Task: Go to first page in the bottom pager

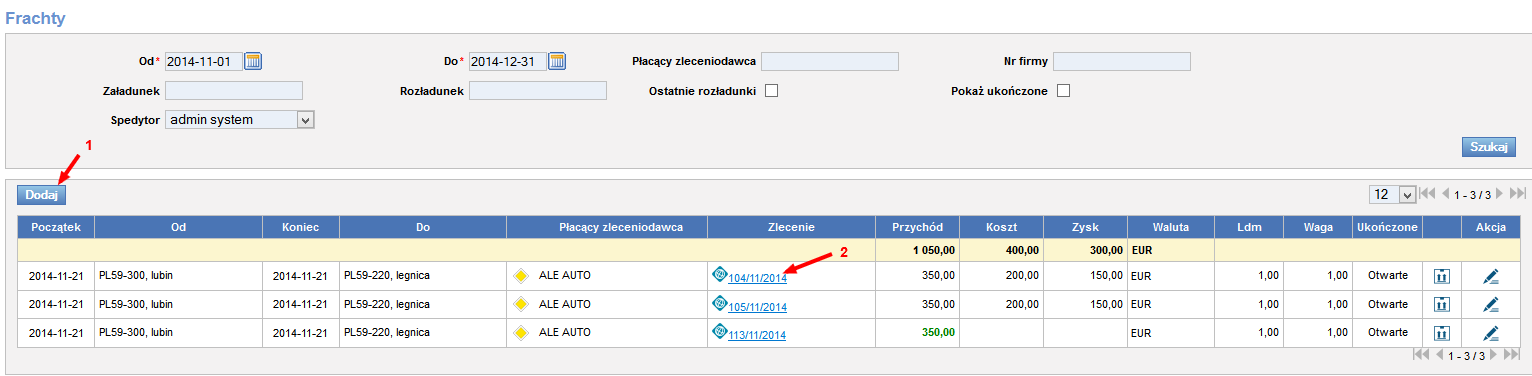Action: point(1422,355)
